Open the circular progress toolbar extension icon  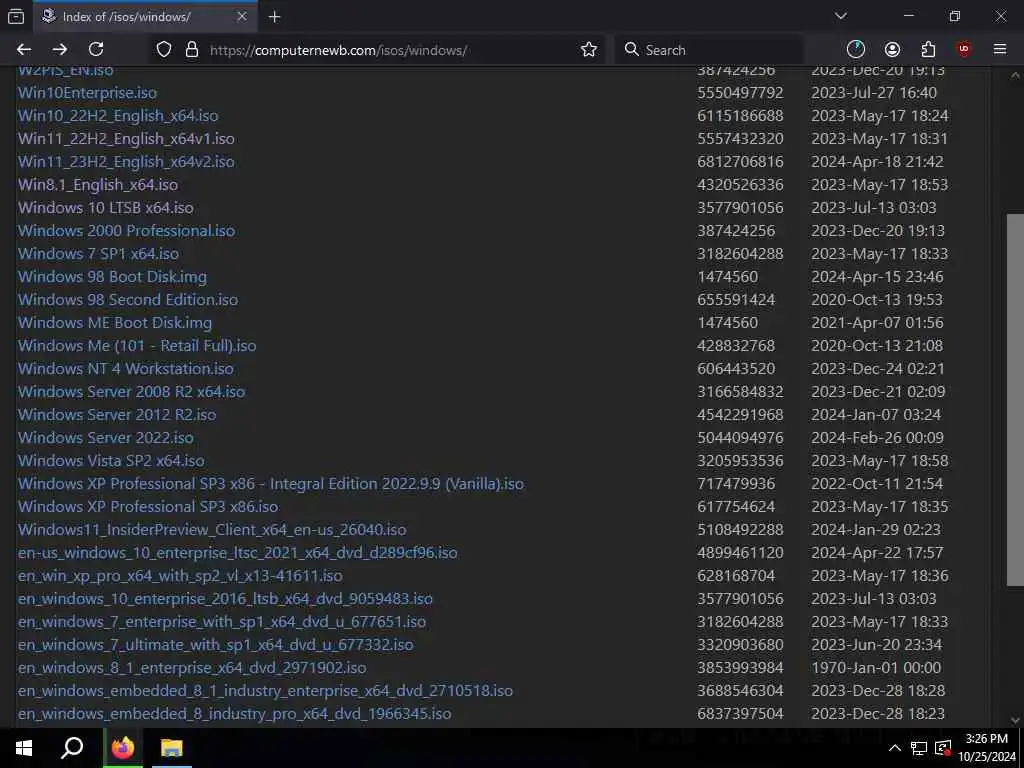pyautogui.click(x=856, y=50)
